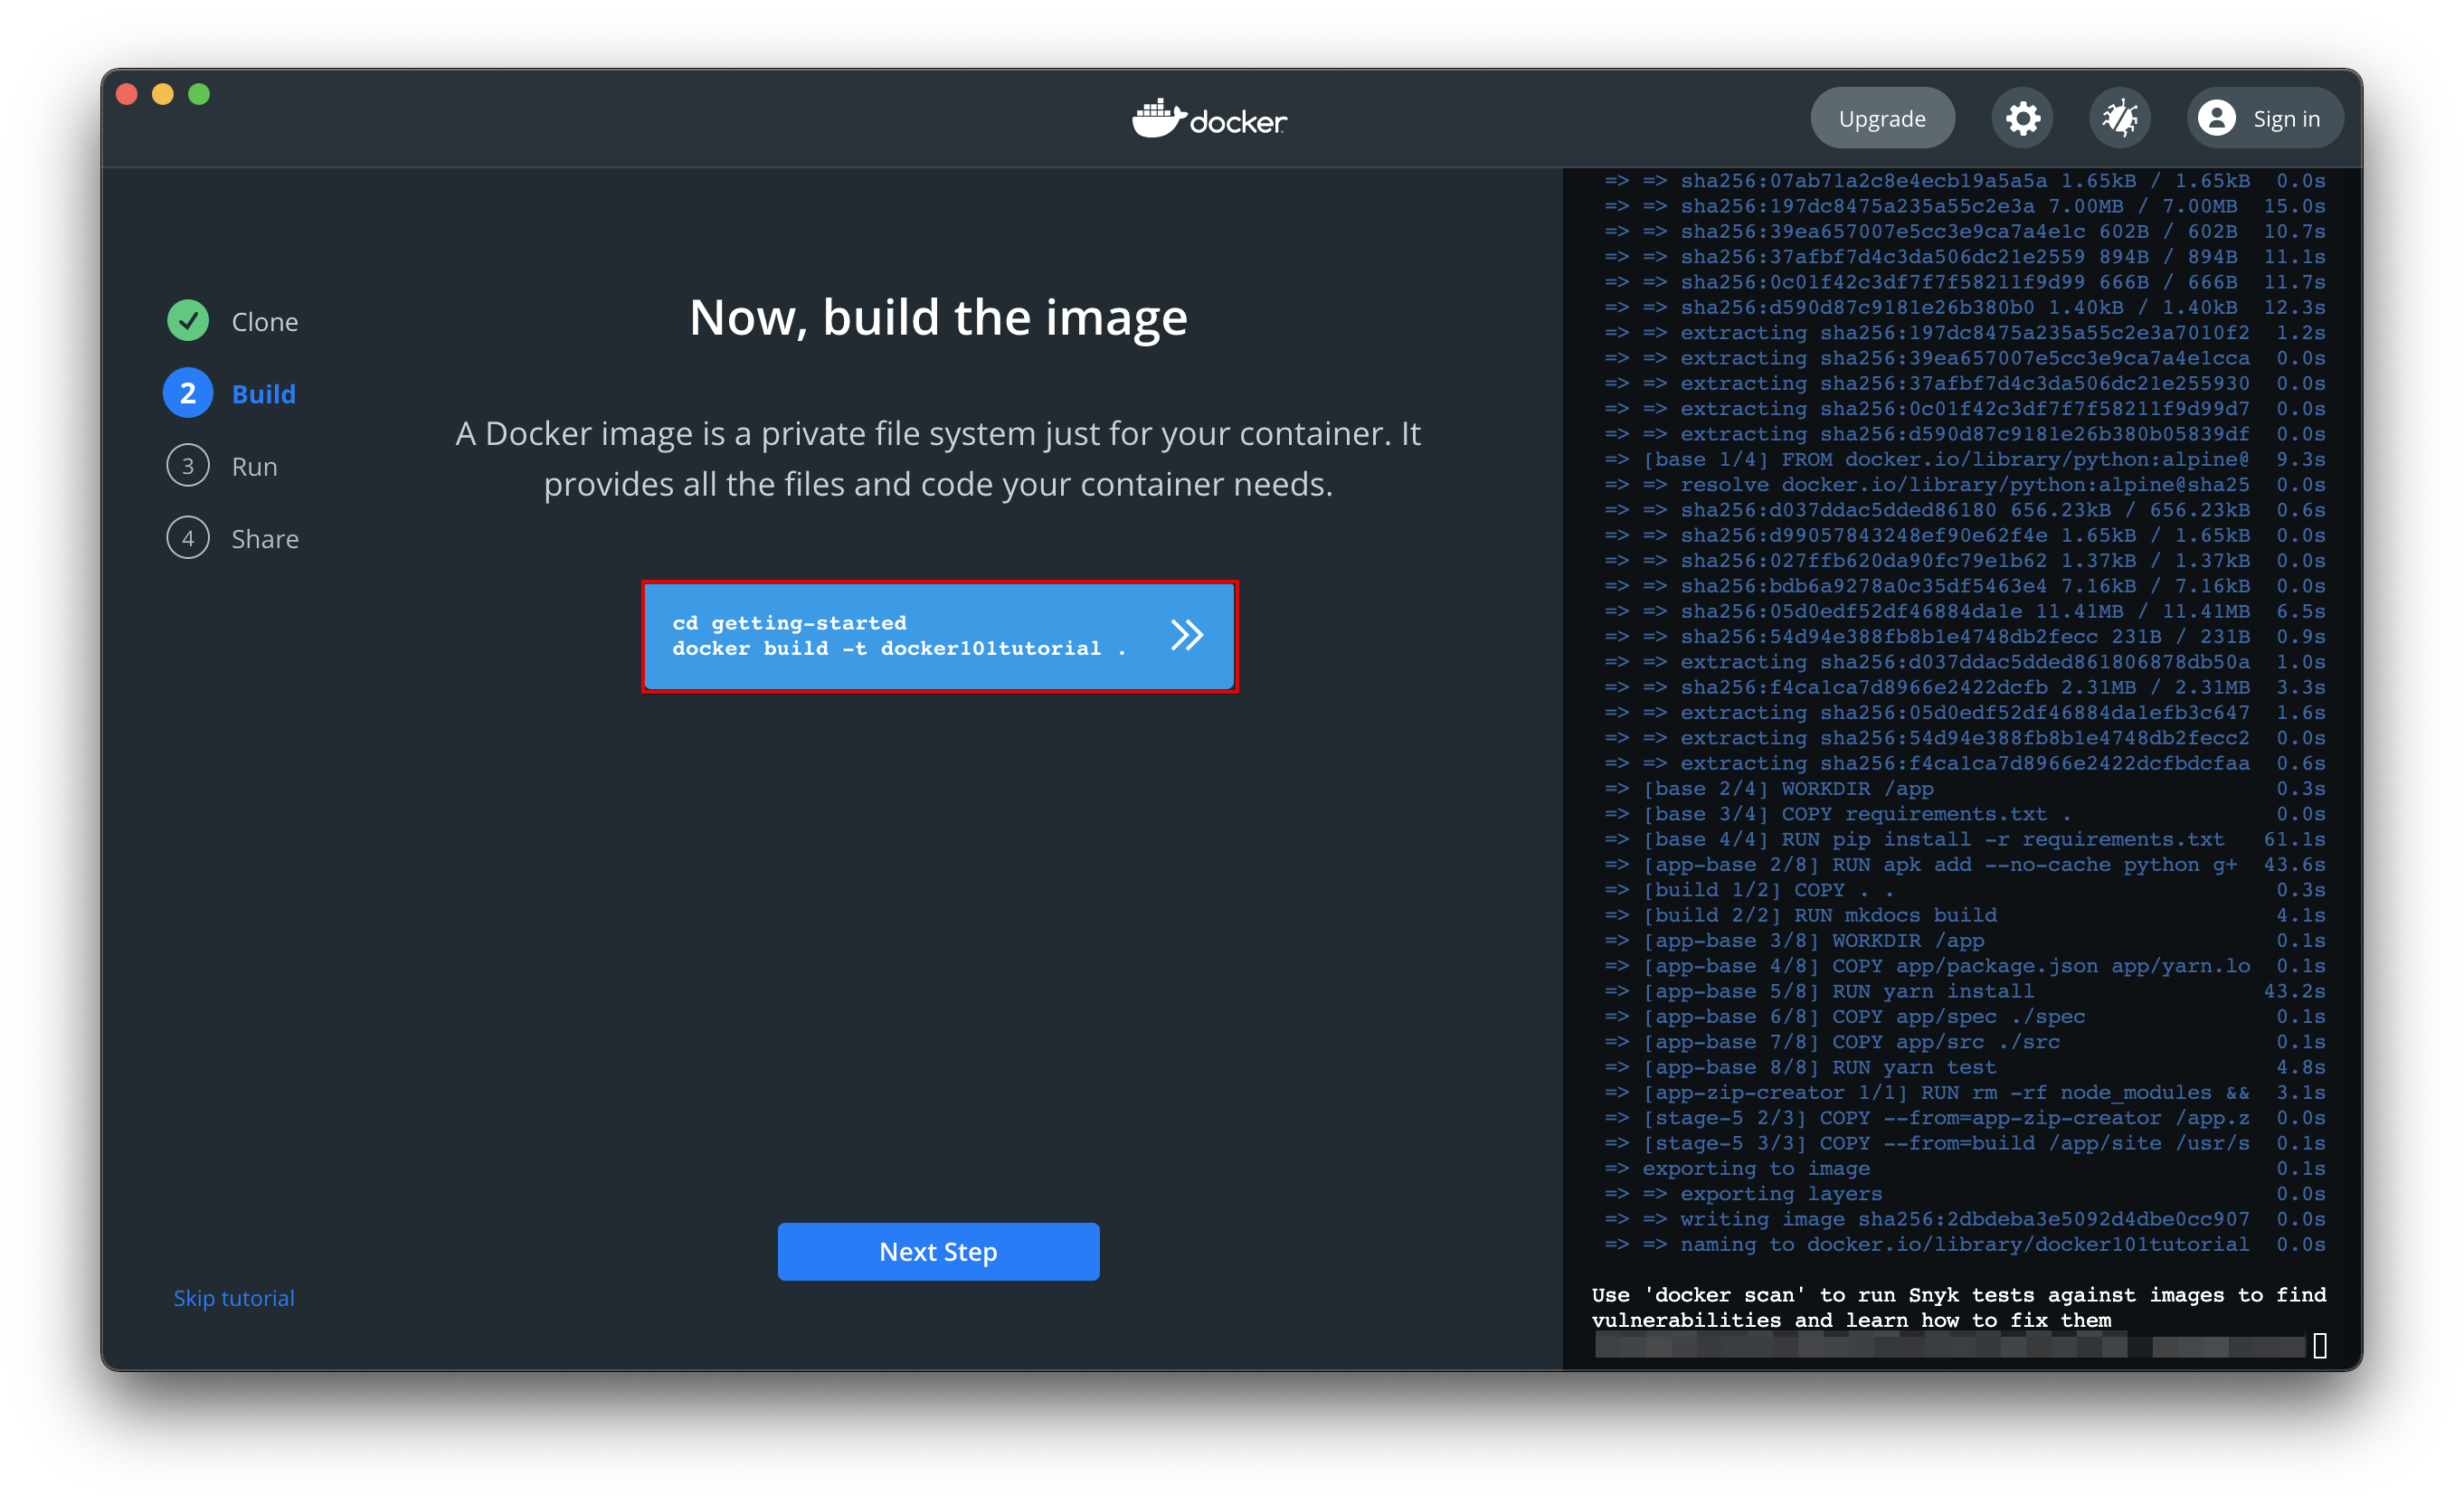Open Docker settings gear icon

2022,119
